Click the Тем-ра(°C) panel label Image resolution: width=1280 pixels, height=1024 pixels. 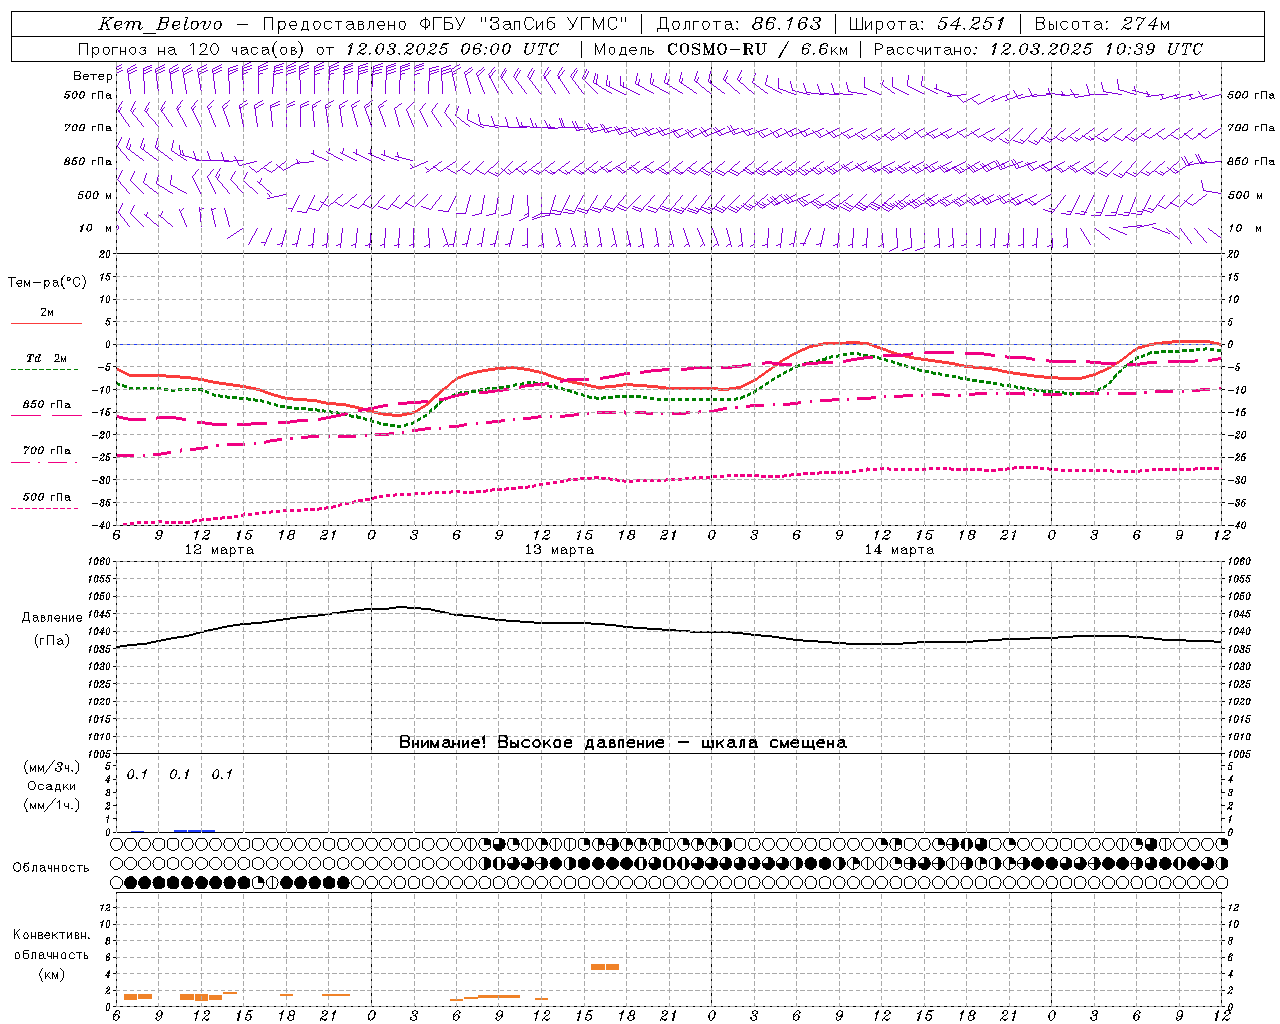pyautogui.click(x=47, y=283)
